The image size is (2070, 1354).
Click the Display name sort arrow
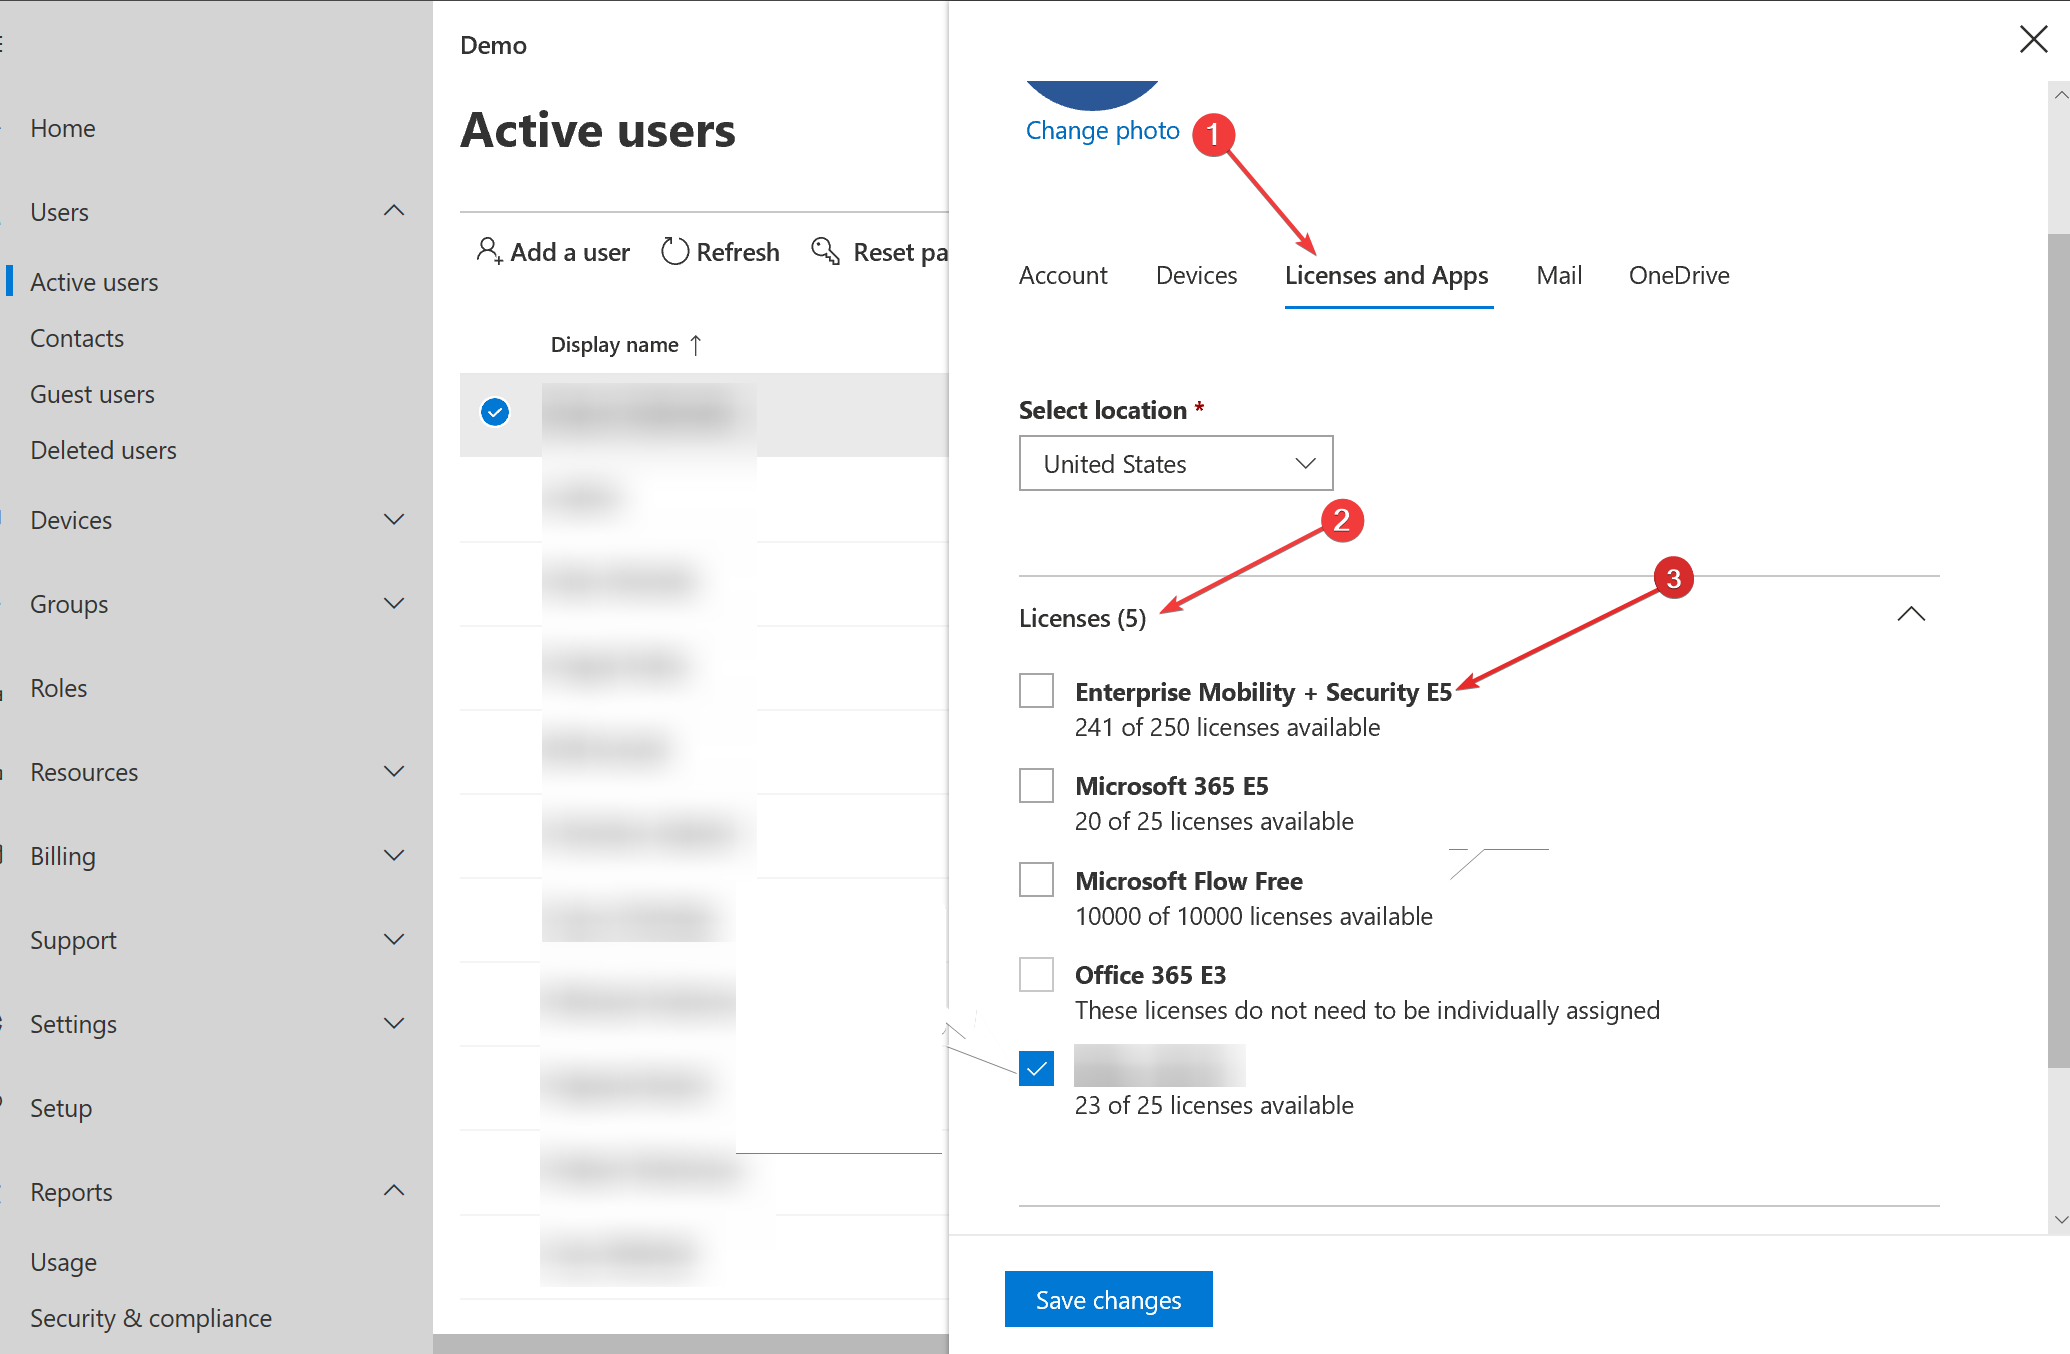(696, 345)
